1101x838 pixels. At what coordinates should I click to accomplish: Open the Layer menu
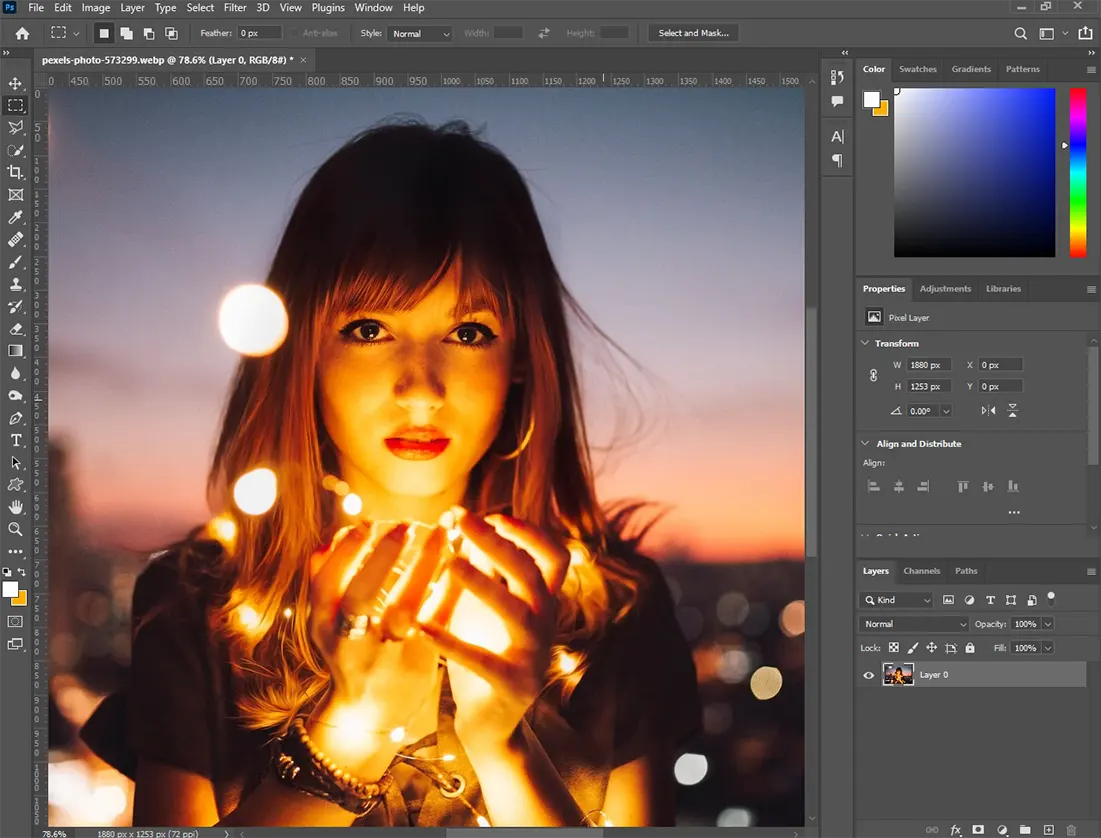click(132, 8)
